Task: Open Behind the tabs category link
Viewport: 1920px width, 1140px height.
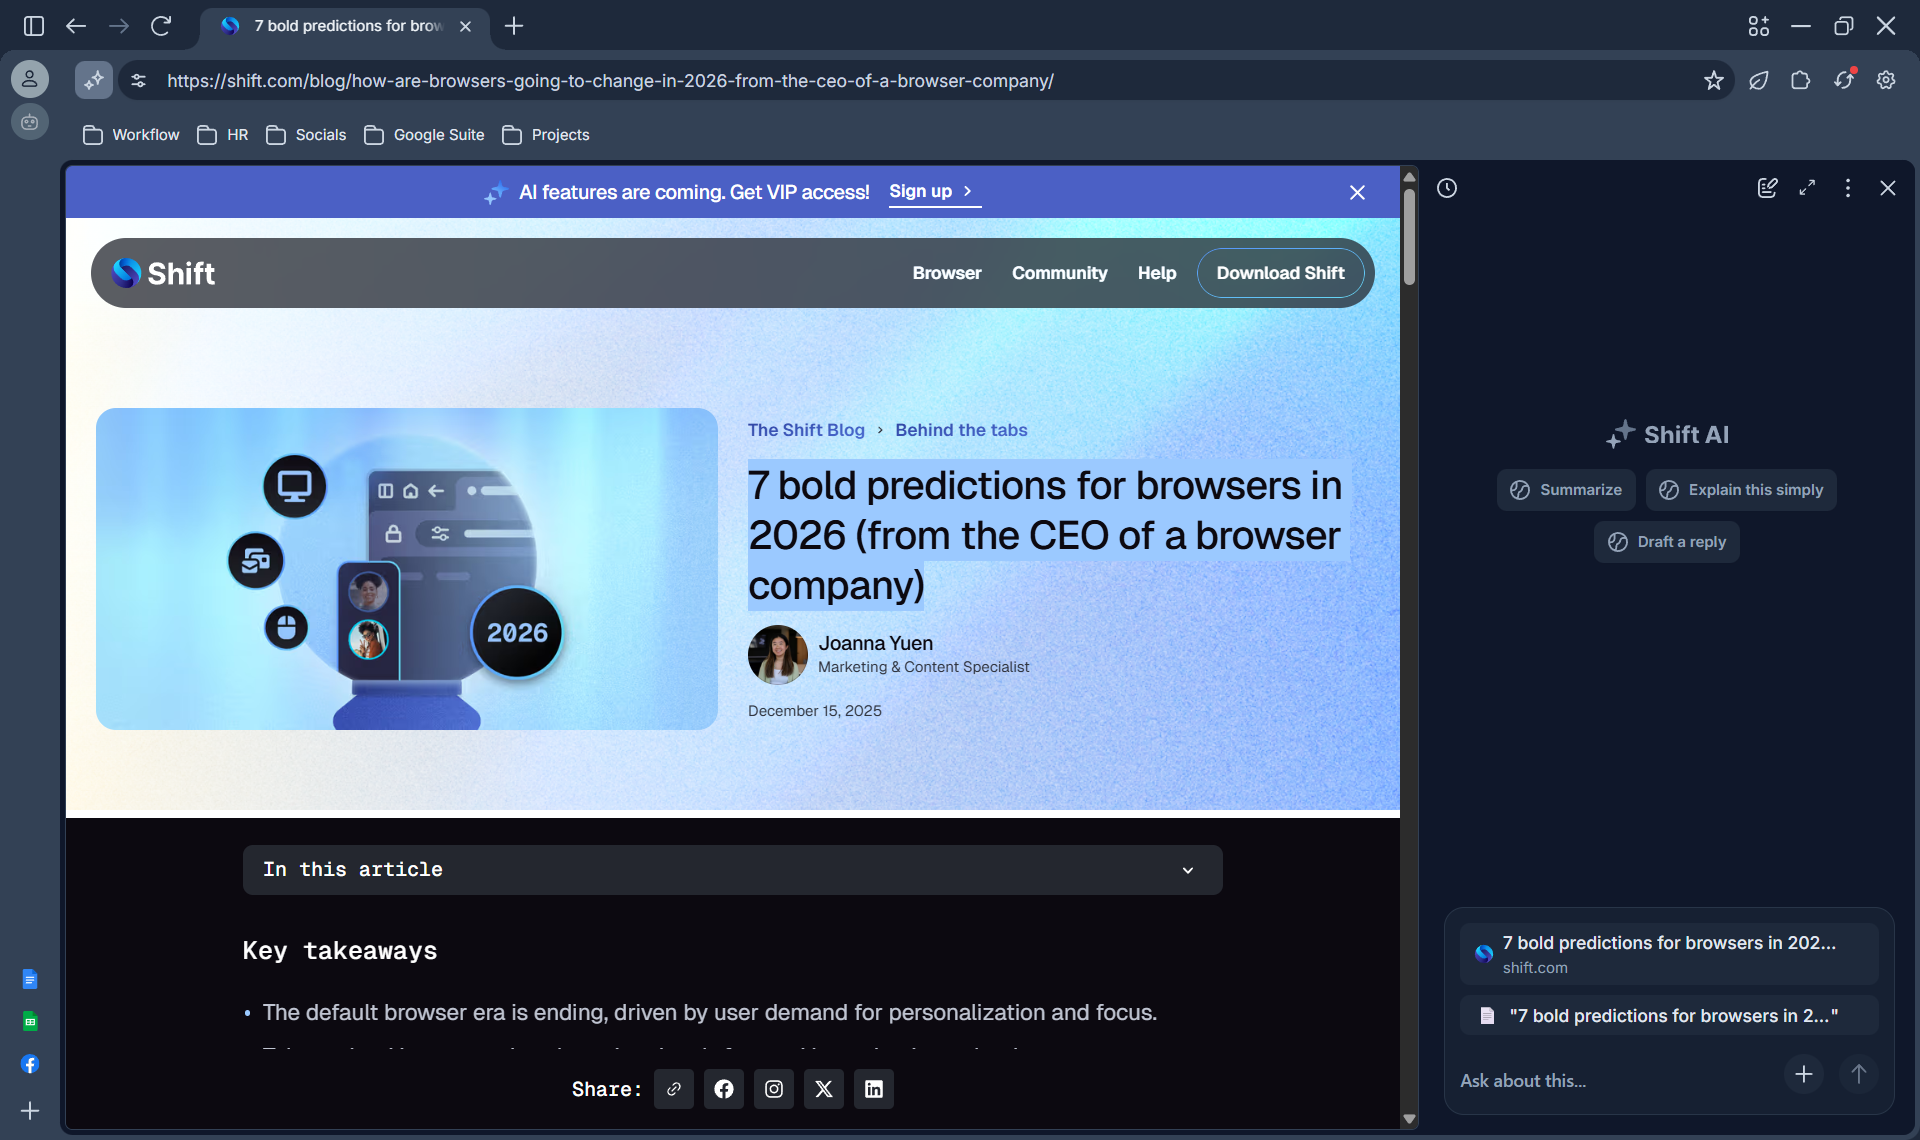Action: click(961, 430)
